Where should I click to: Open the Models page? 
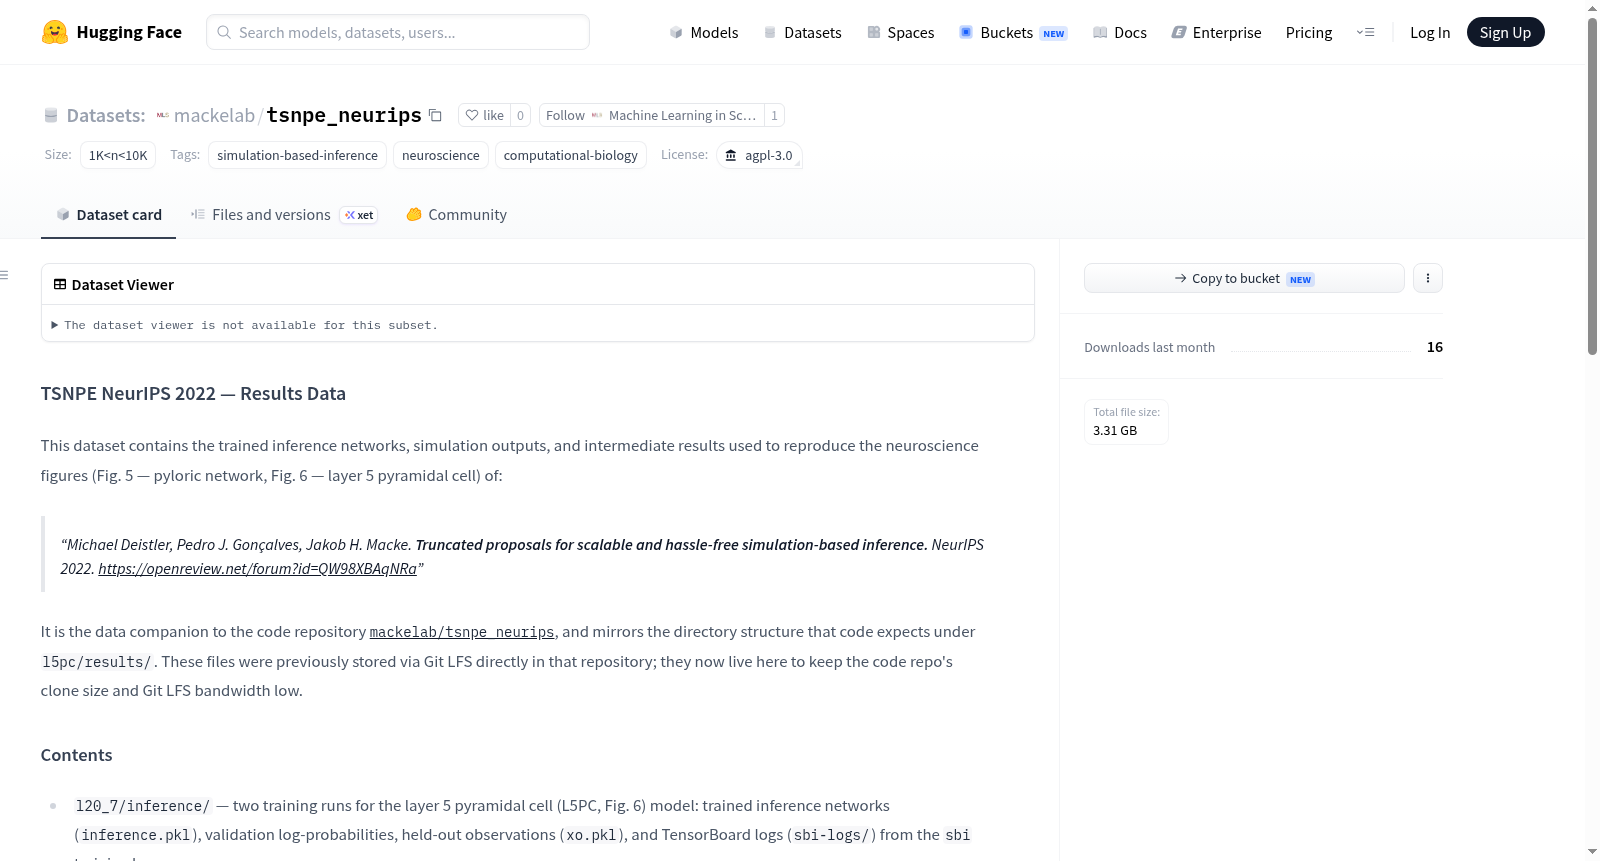[x=704, y=32]
